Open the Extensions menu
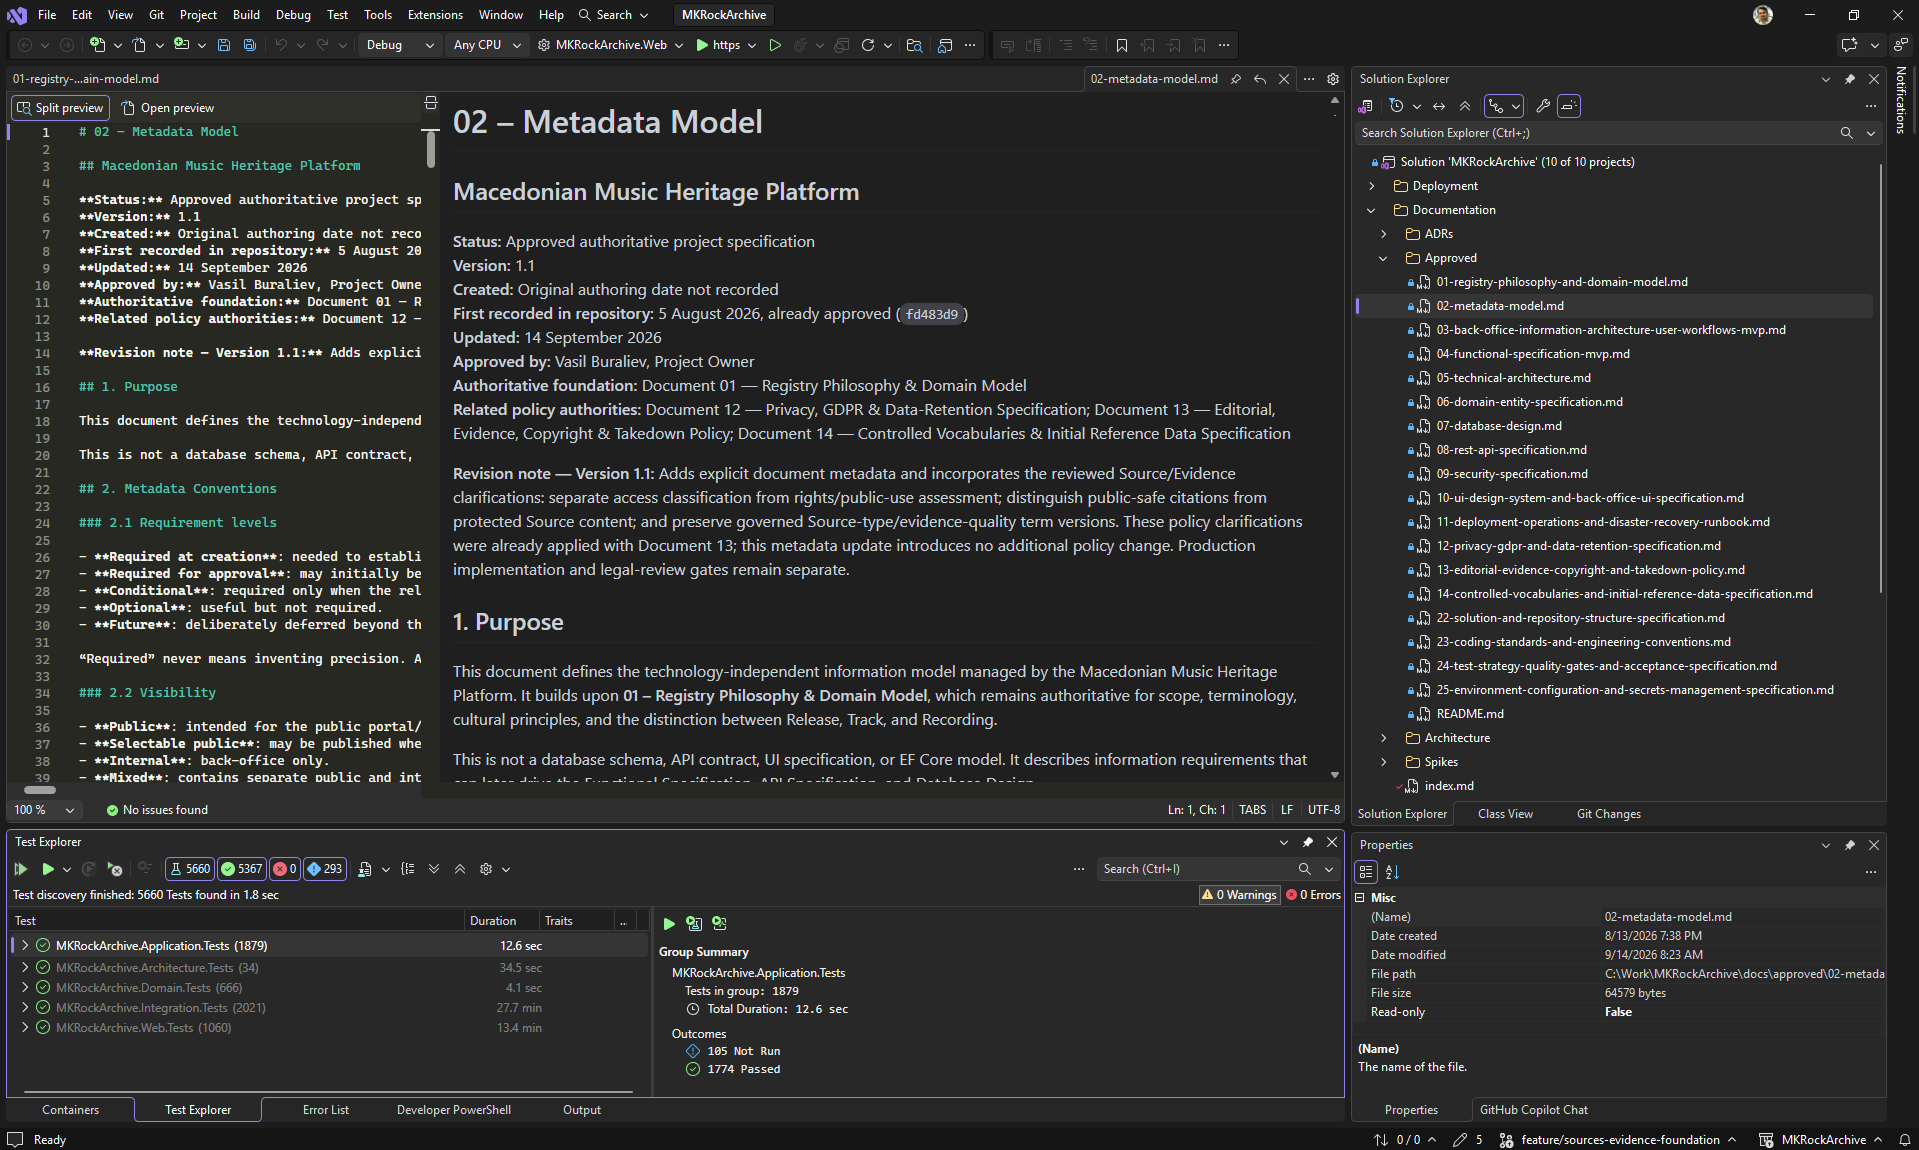 pyautogui.click(x=435, y=15)
